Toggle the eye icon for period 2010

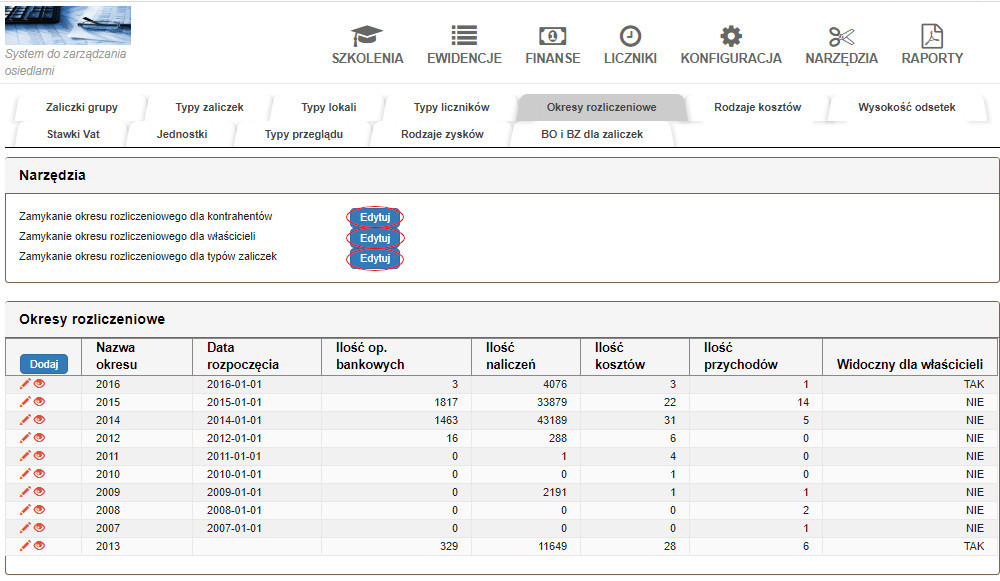[x=40, y=474]
